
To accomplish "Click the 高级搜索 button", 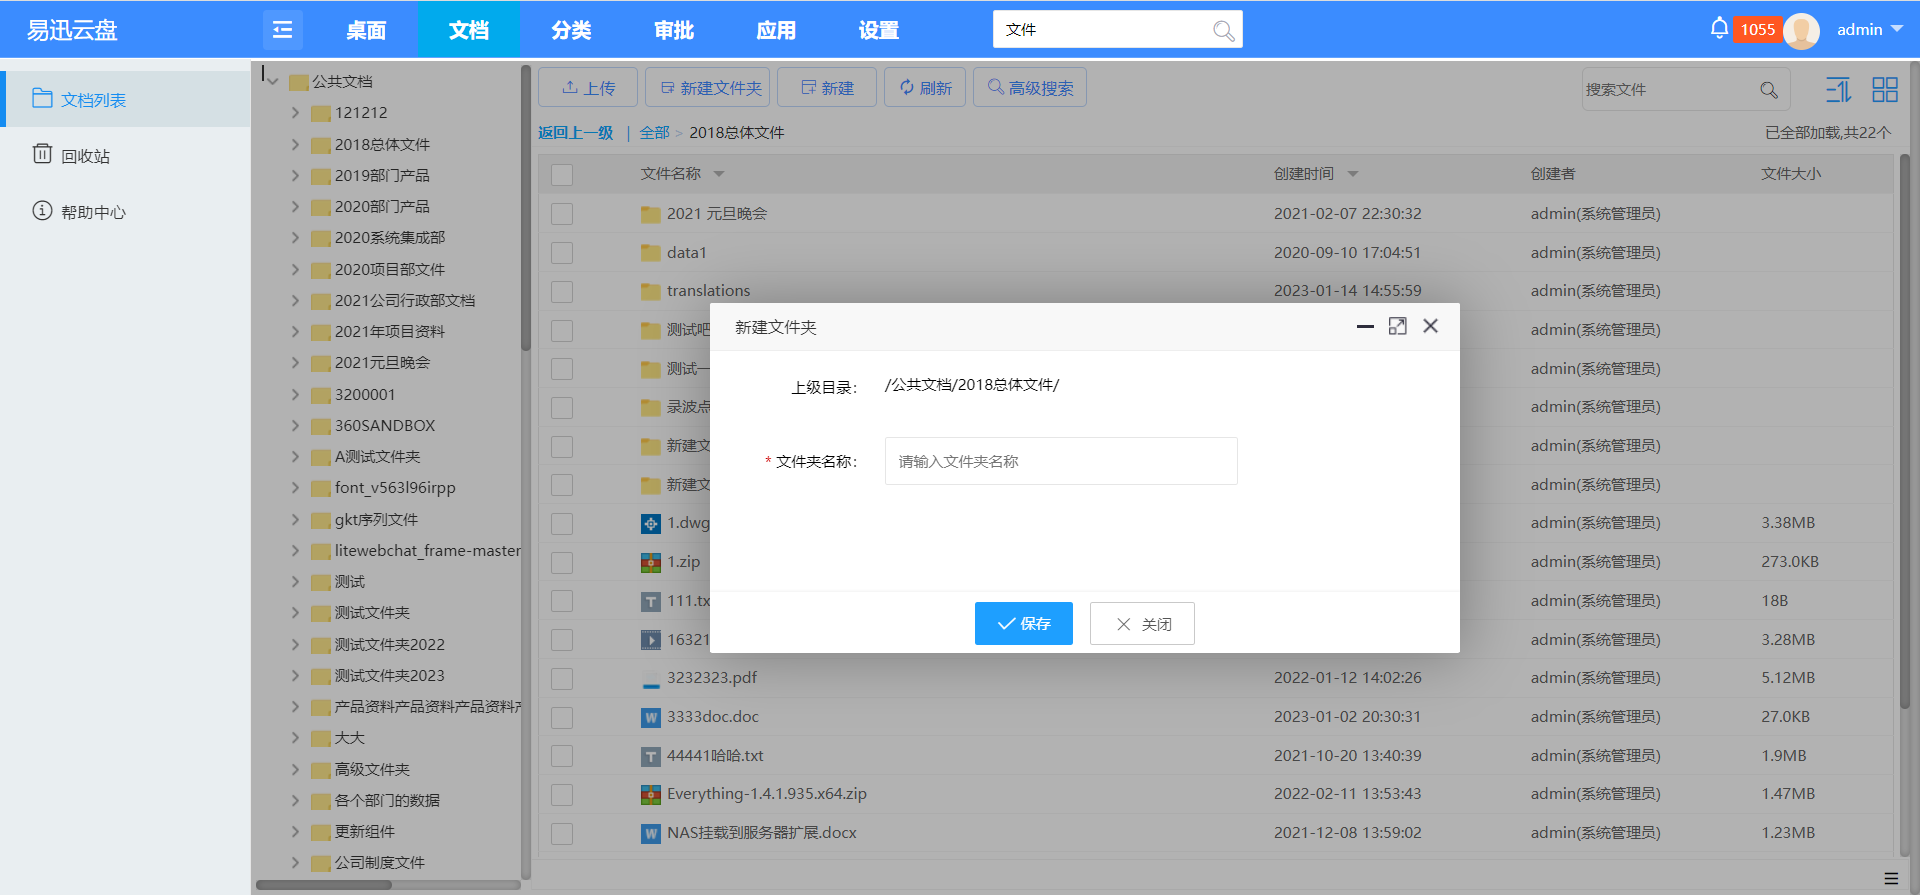I will (x=1030, y=87).
